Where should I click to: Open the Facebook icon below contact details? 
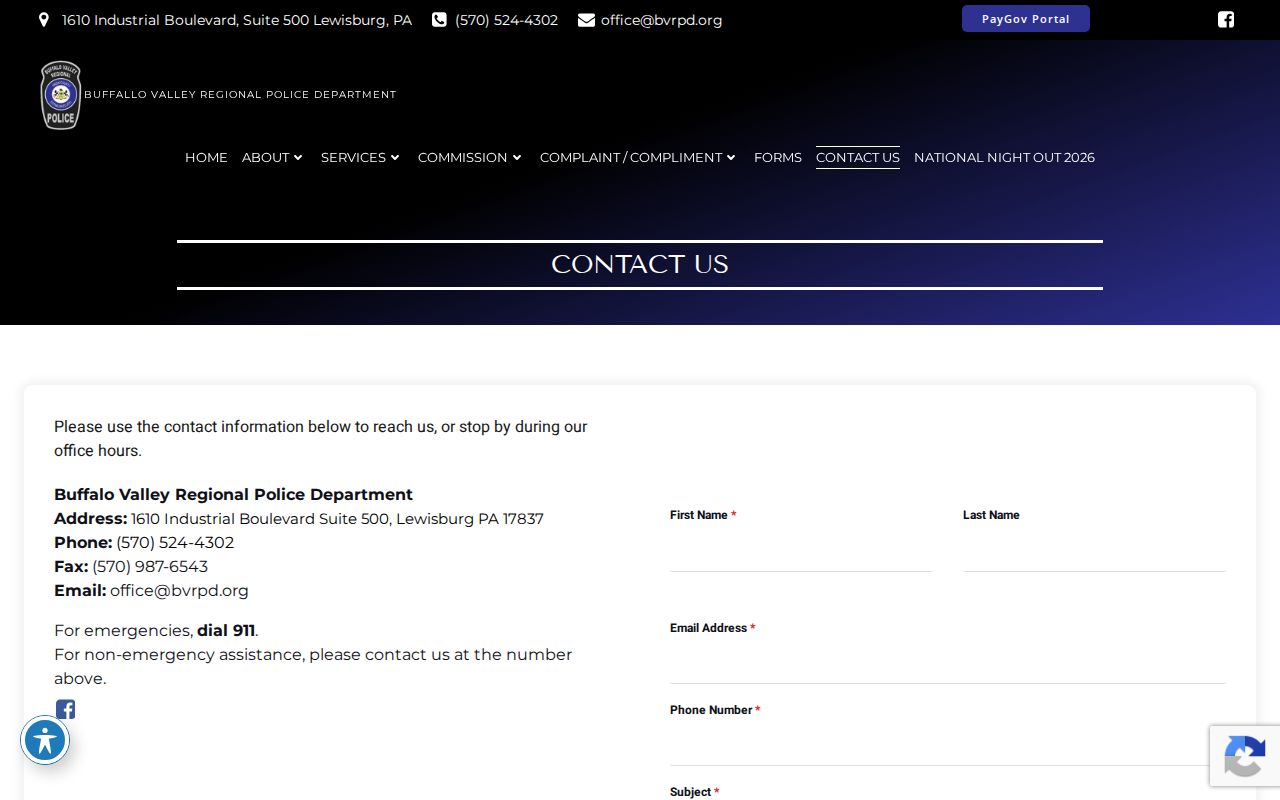[x=65, y=710]
